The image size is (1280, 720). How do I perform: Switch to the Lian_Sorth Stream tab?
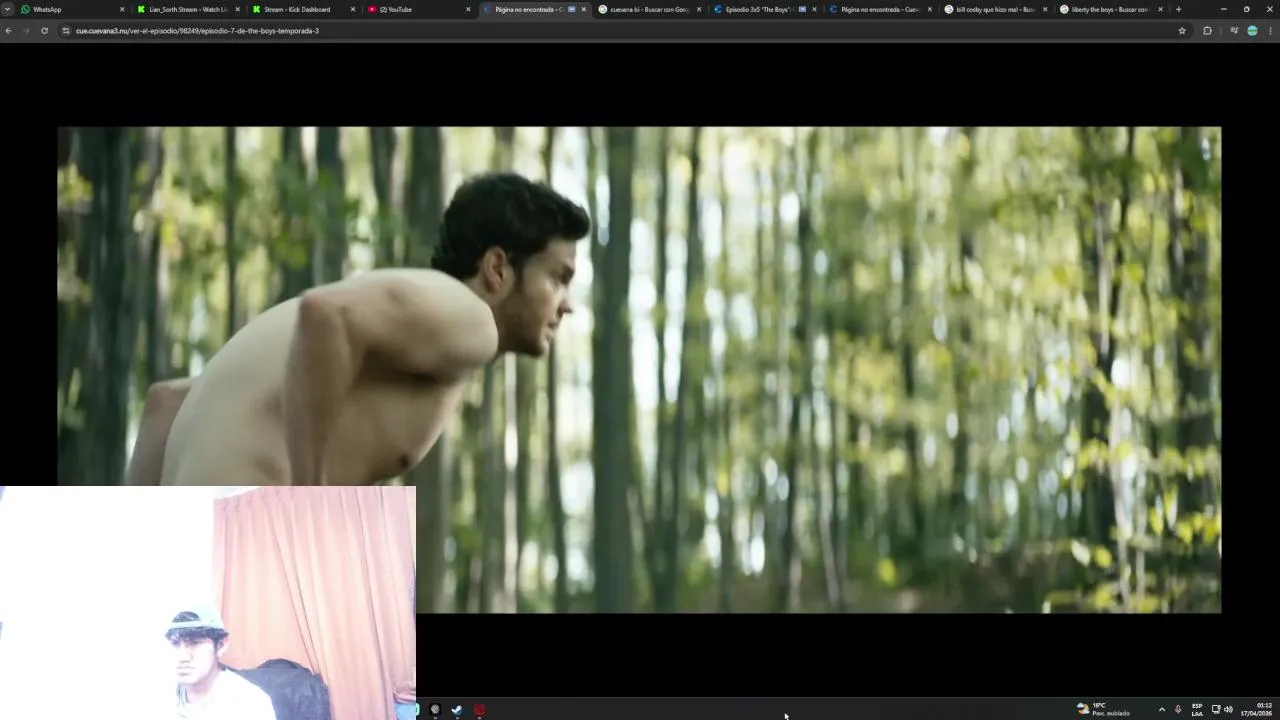188,9
